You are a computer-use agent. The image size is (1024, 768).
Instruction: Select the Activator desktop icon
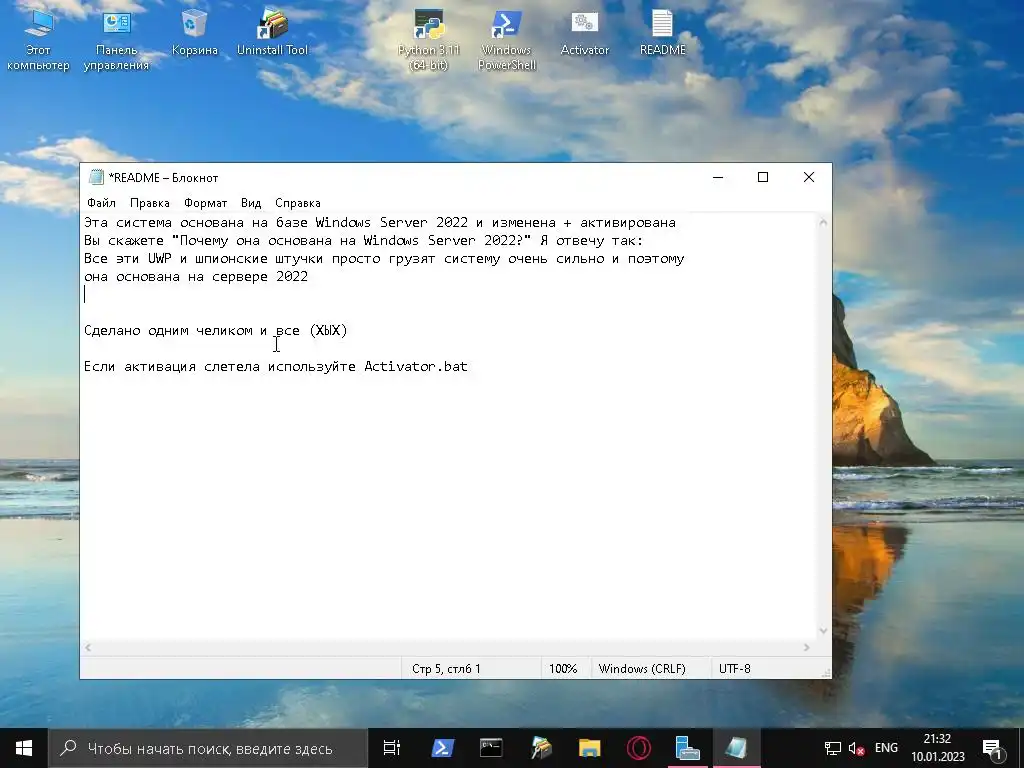pyautogui.click(x=584, y=33)
